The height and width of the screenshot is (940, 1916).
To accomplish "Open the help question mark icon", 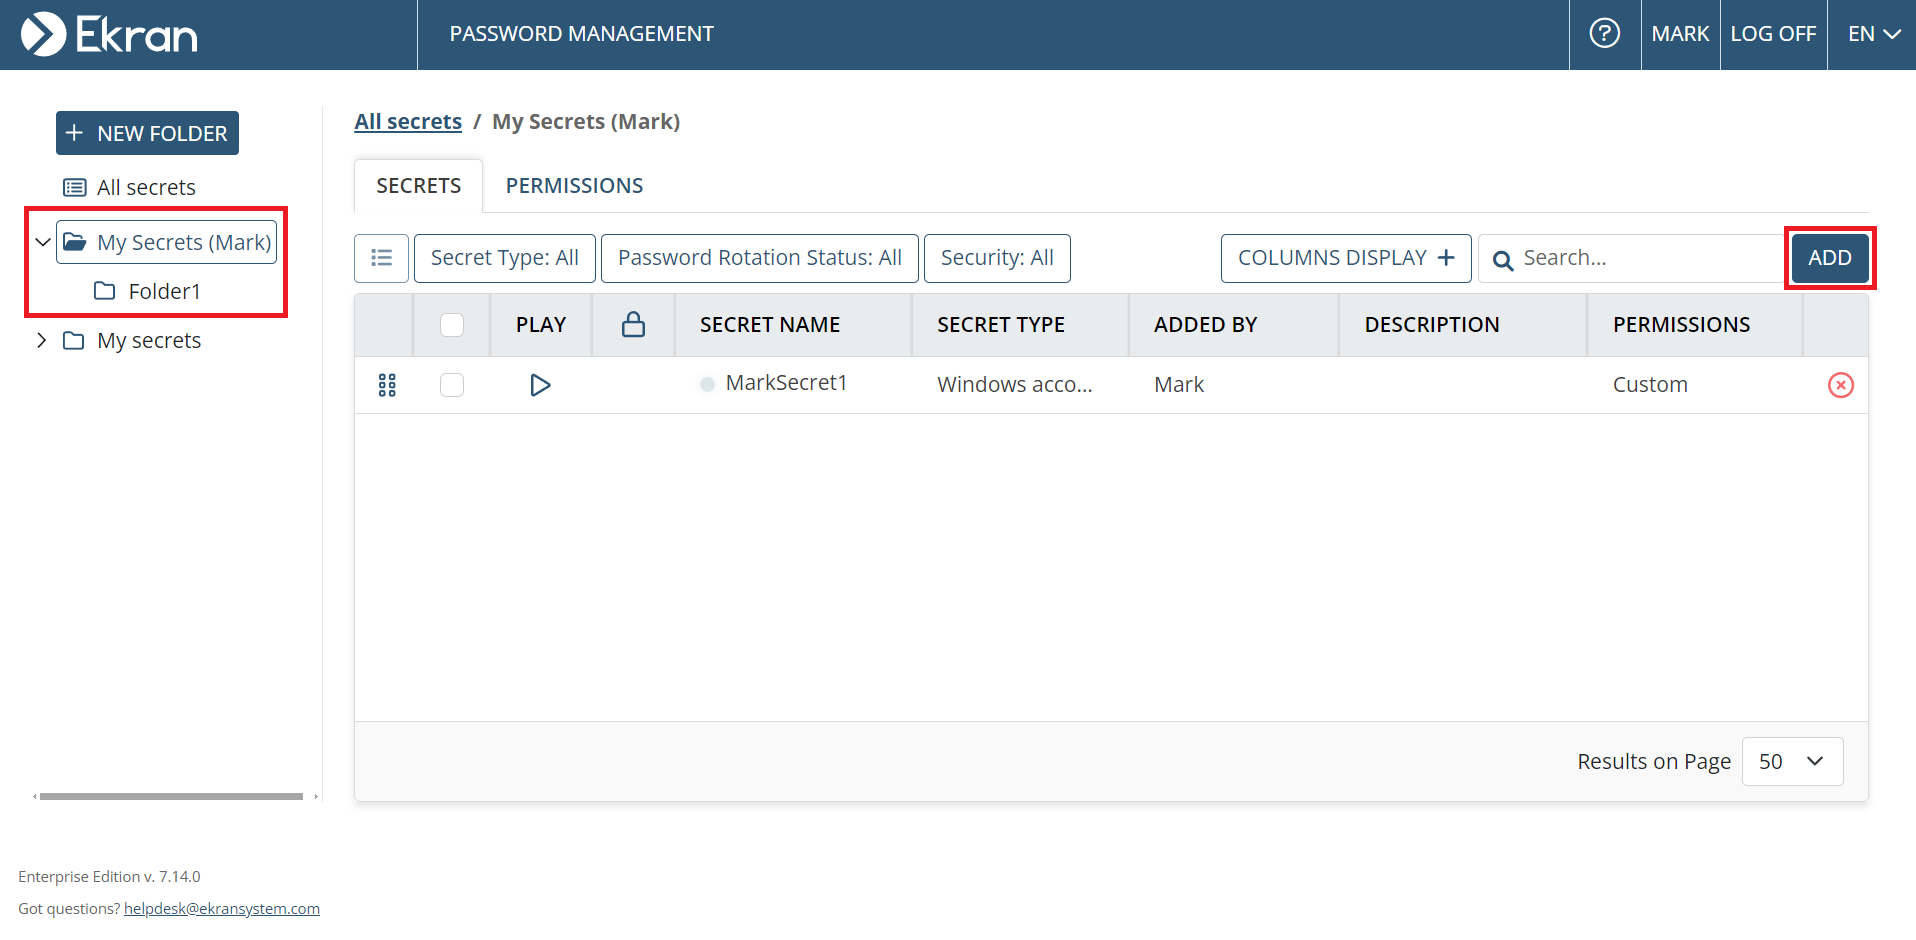I will coord(1604,34).
